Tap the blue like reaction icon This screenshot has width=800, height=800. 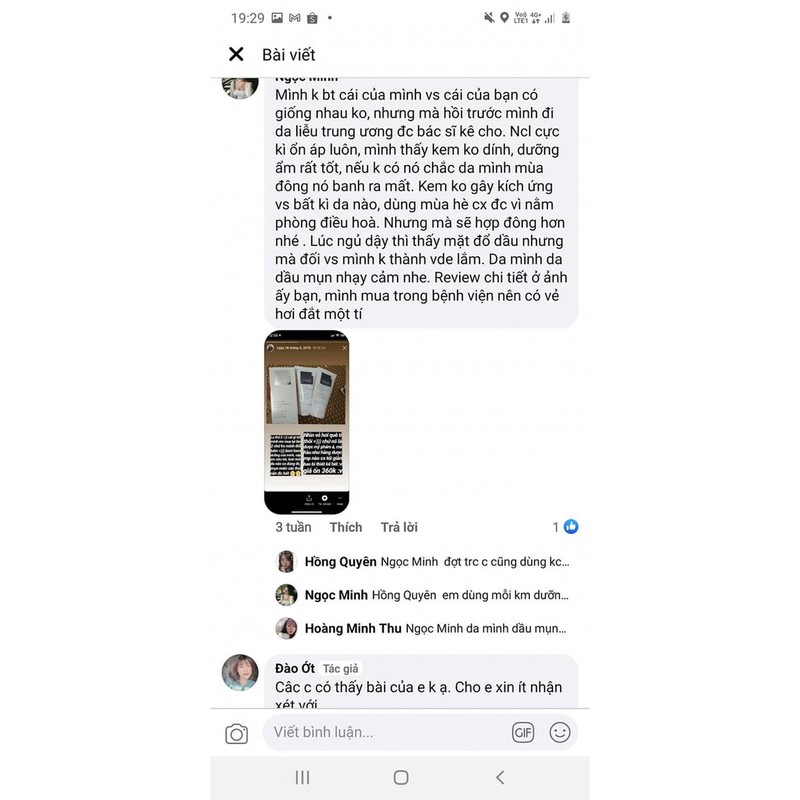[x=571, y=527]
